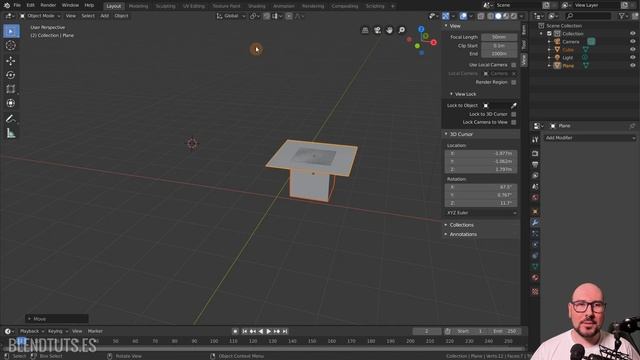Select the Move tool
The height and width of the screenshot is (360, 640).
click(11, 61)
